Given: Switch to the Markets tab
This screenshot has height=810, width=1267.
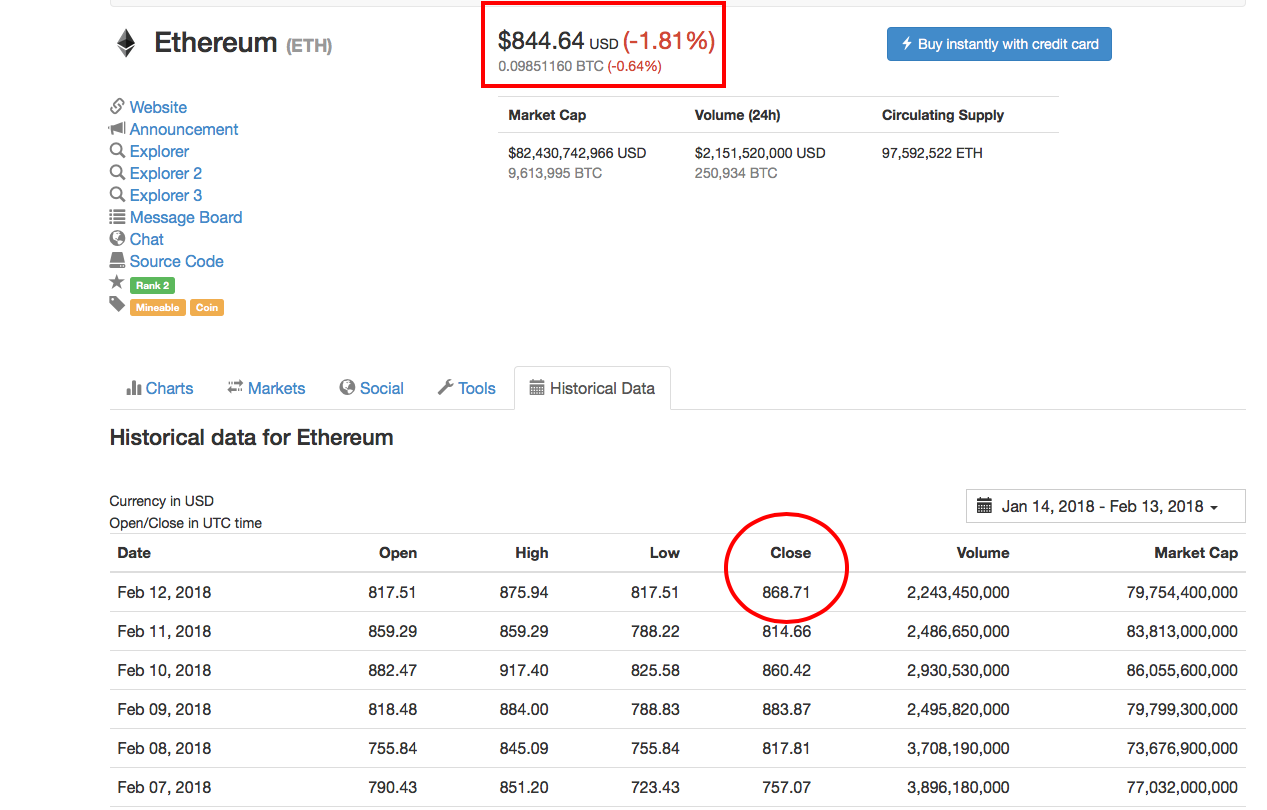Looking at the screenshot, I should (266, 388).
